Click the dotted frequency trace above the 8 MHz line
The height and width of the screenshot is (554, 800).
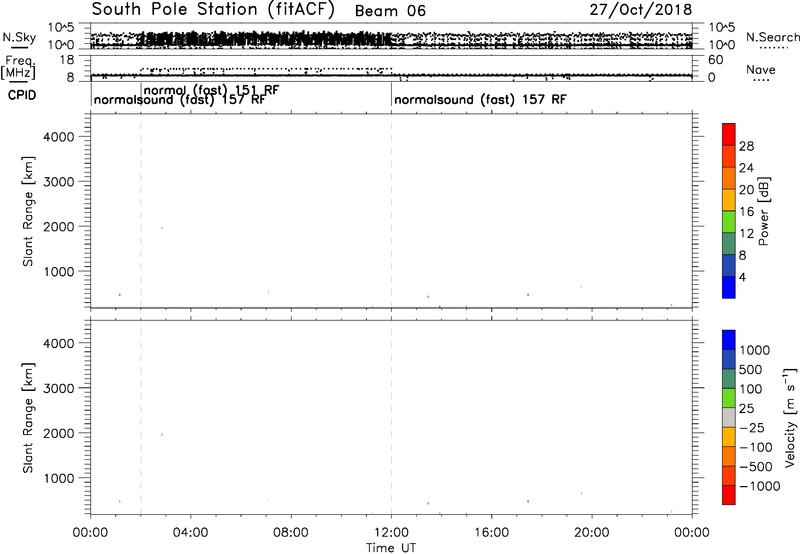tap(266, 69)
